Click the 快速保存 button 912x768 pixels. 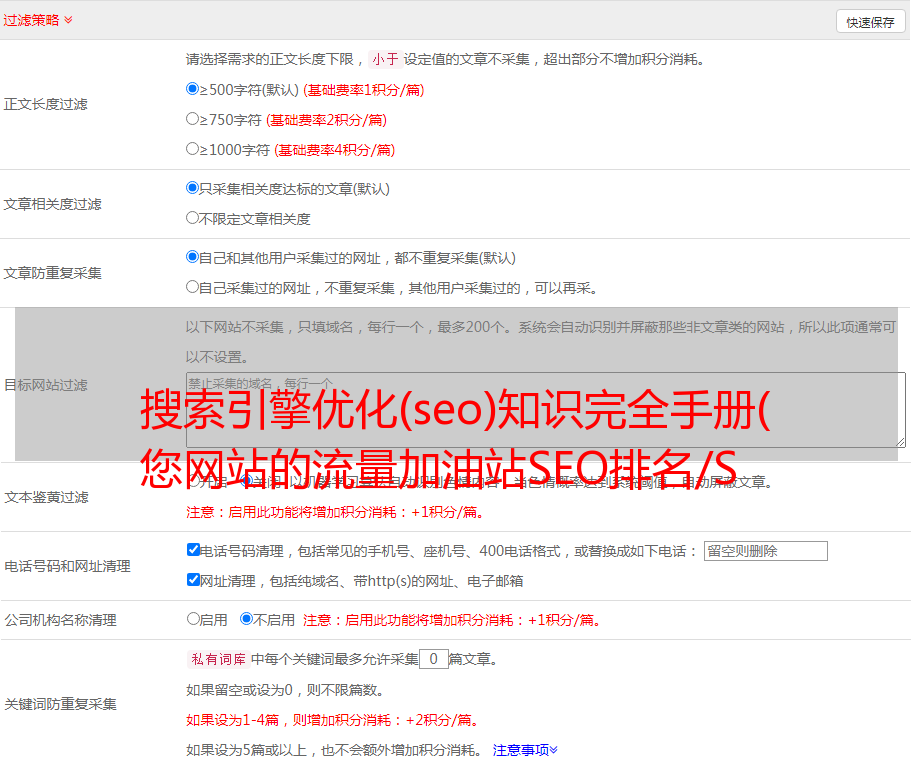click(x=870, y=22)
